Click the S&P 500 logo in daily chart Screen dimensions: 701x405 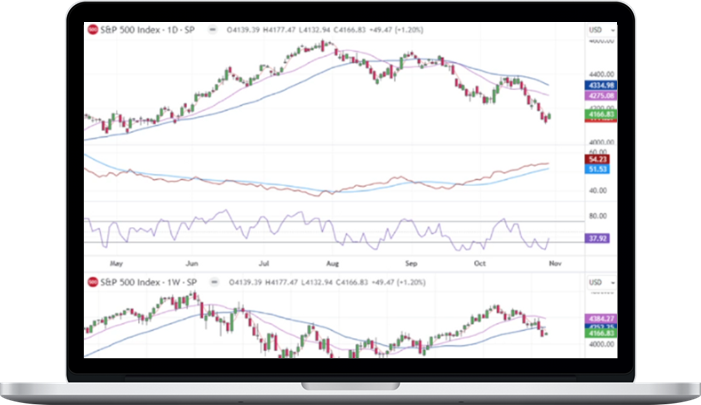pos(94,30)
